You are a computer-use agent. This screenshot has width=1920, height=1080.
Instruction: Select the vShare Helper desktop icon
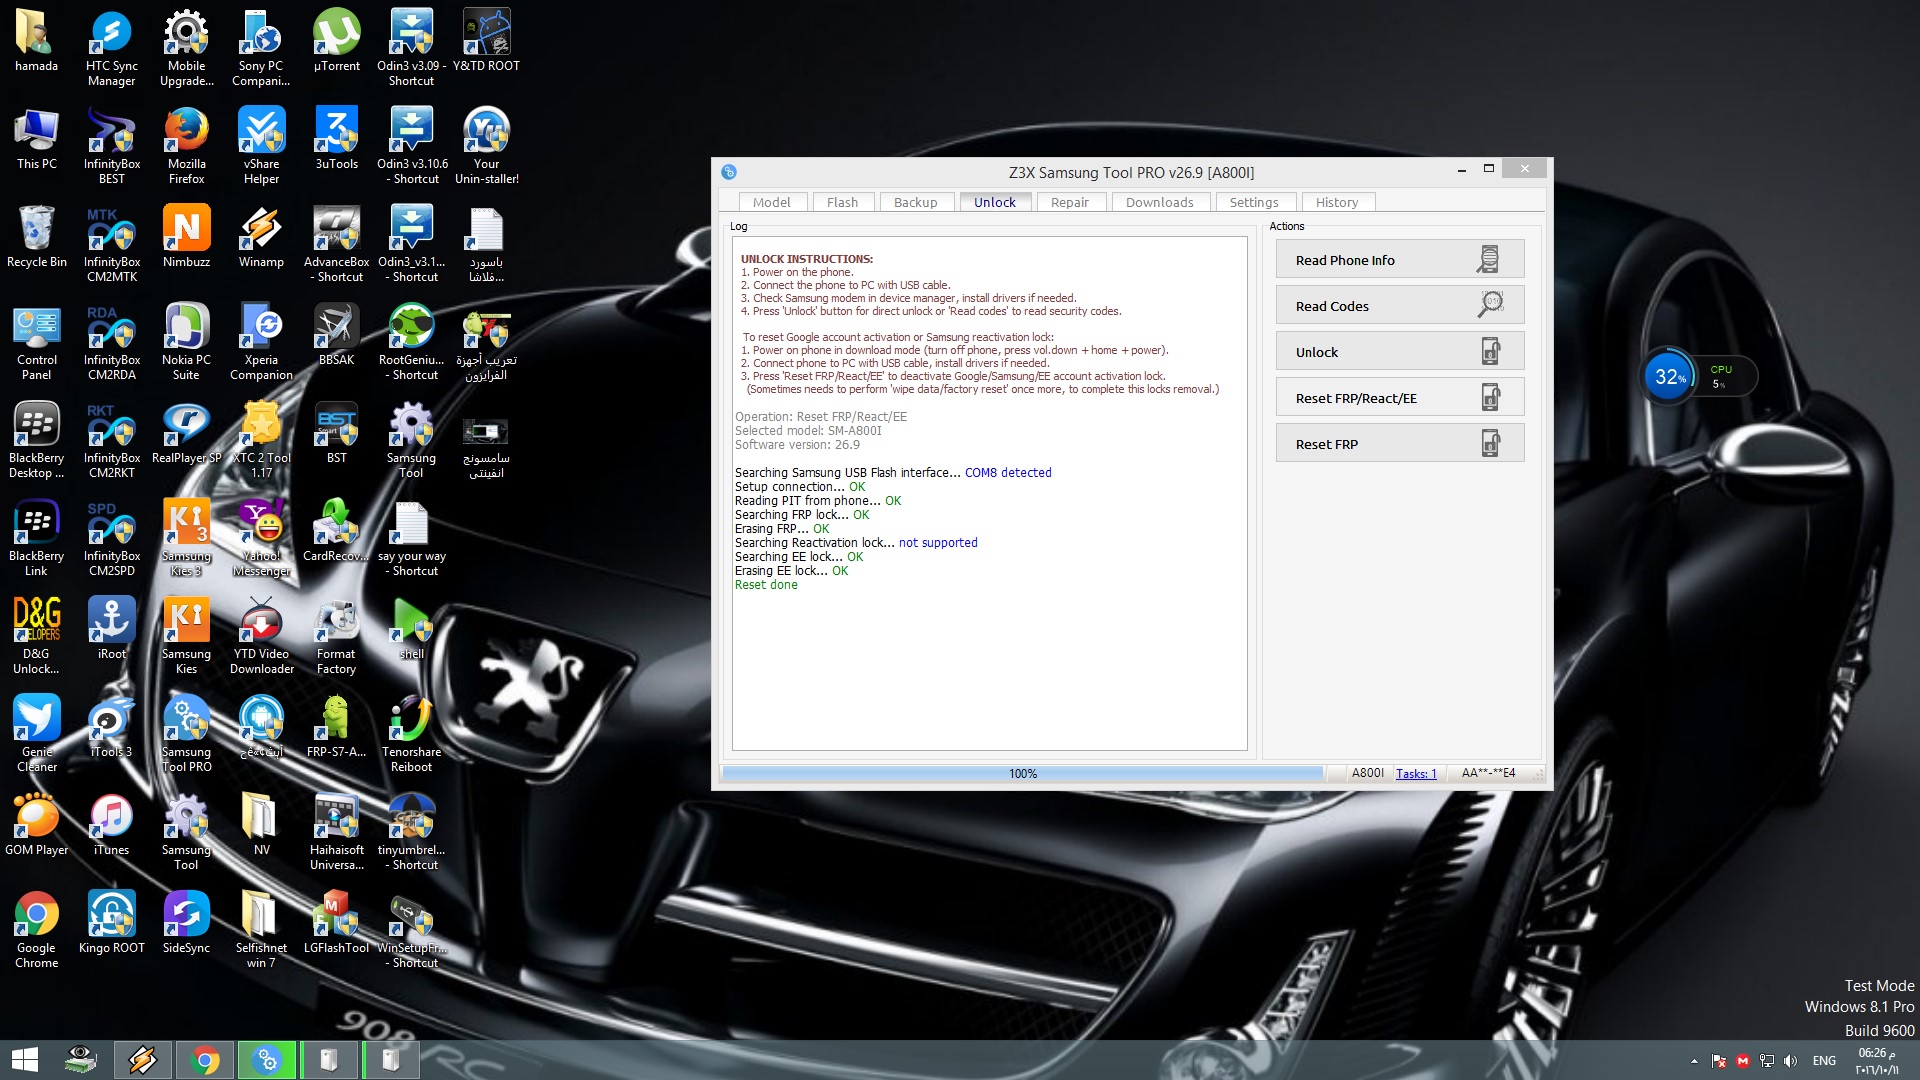[x=261, y=147]
